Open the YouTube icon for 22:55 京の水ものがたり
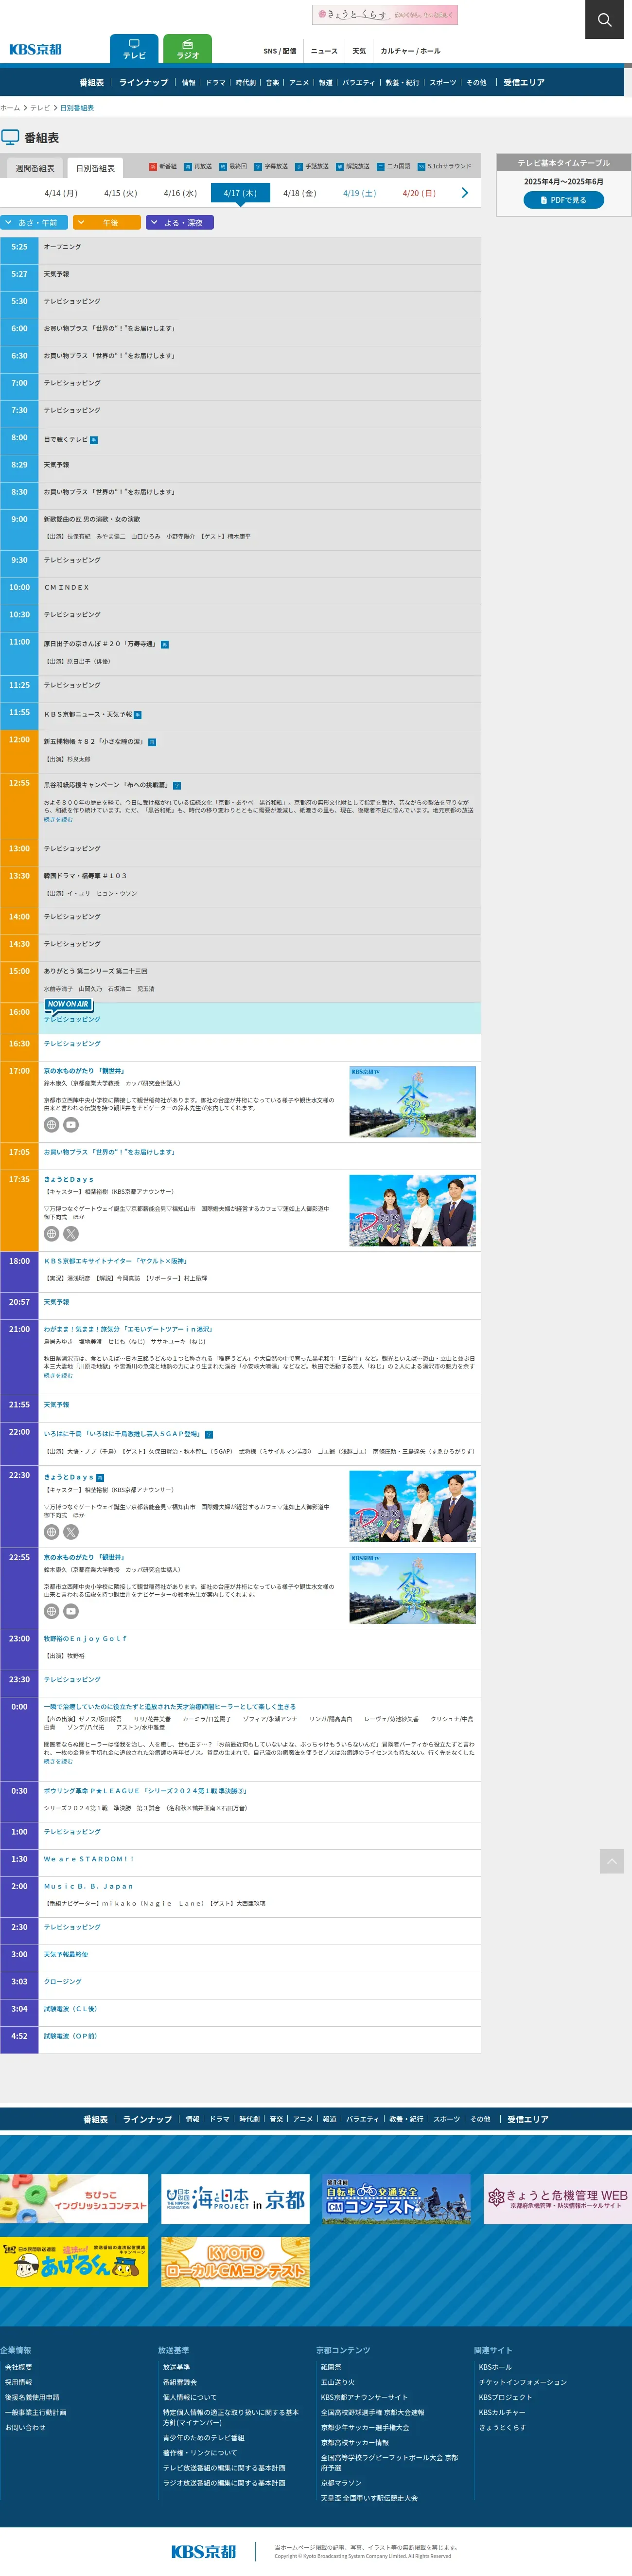Viewport: 632px width, 2576px height. click(71, 1611)
